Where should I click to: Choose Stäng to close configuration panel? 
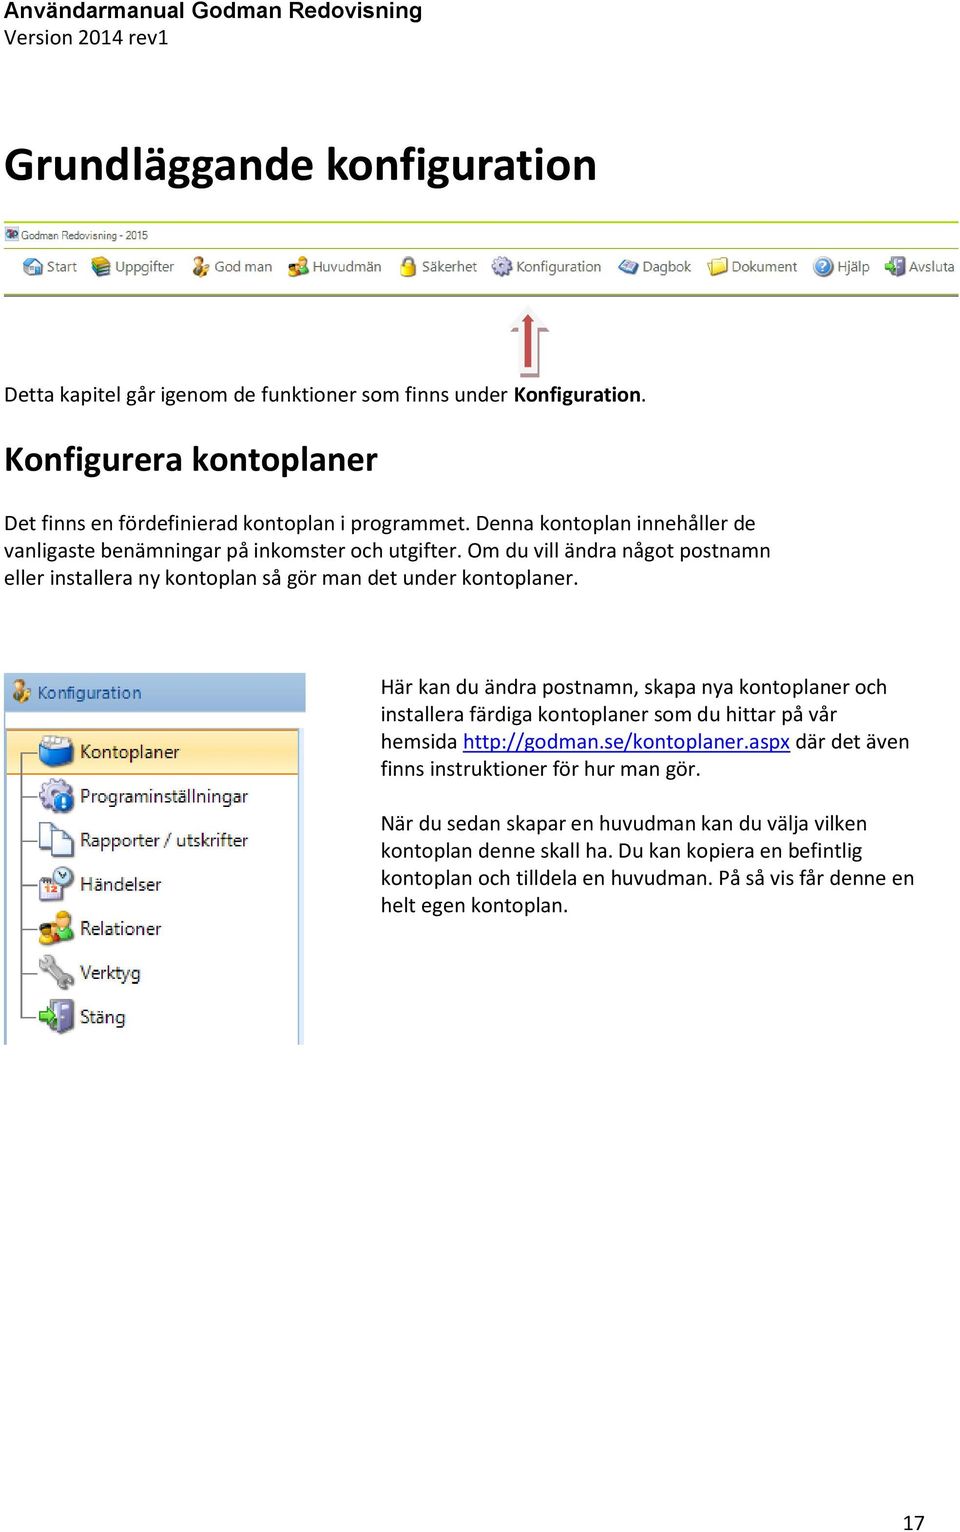102,1018
